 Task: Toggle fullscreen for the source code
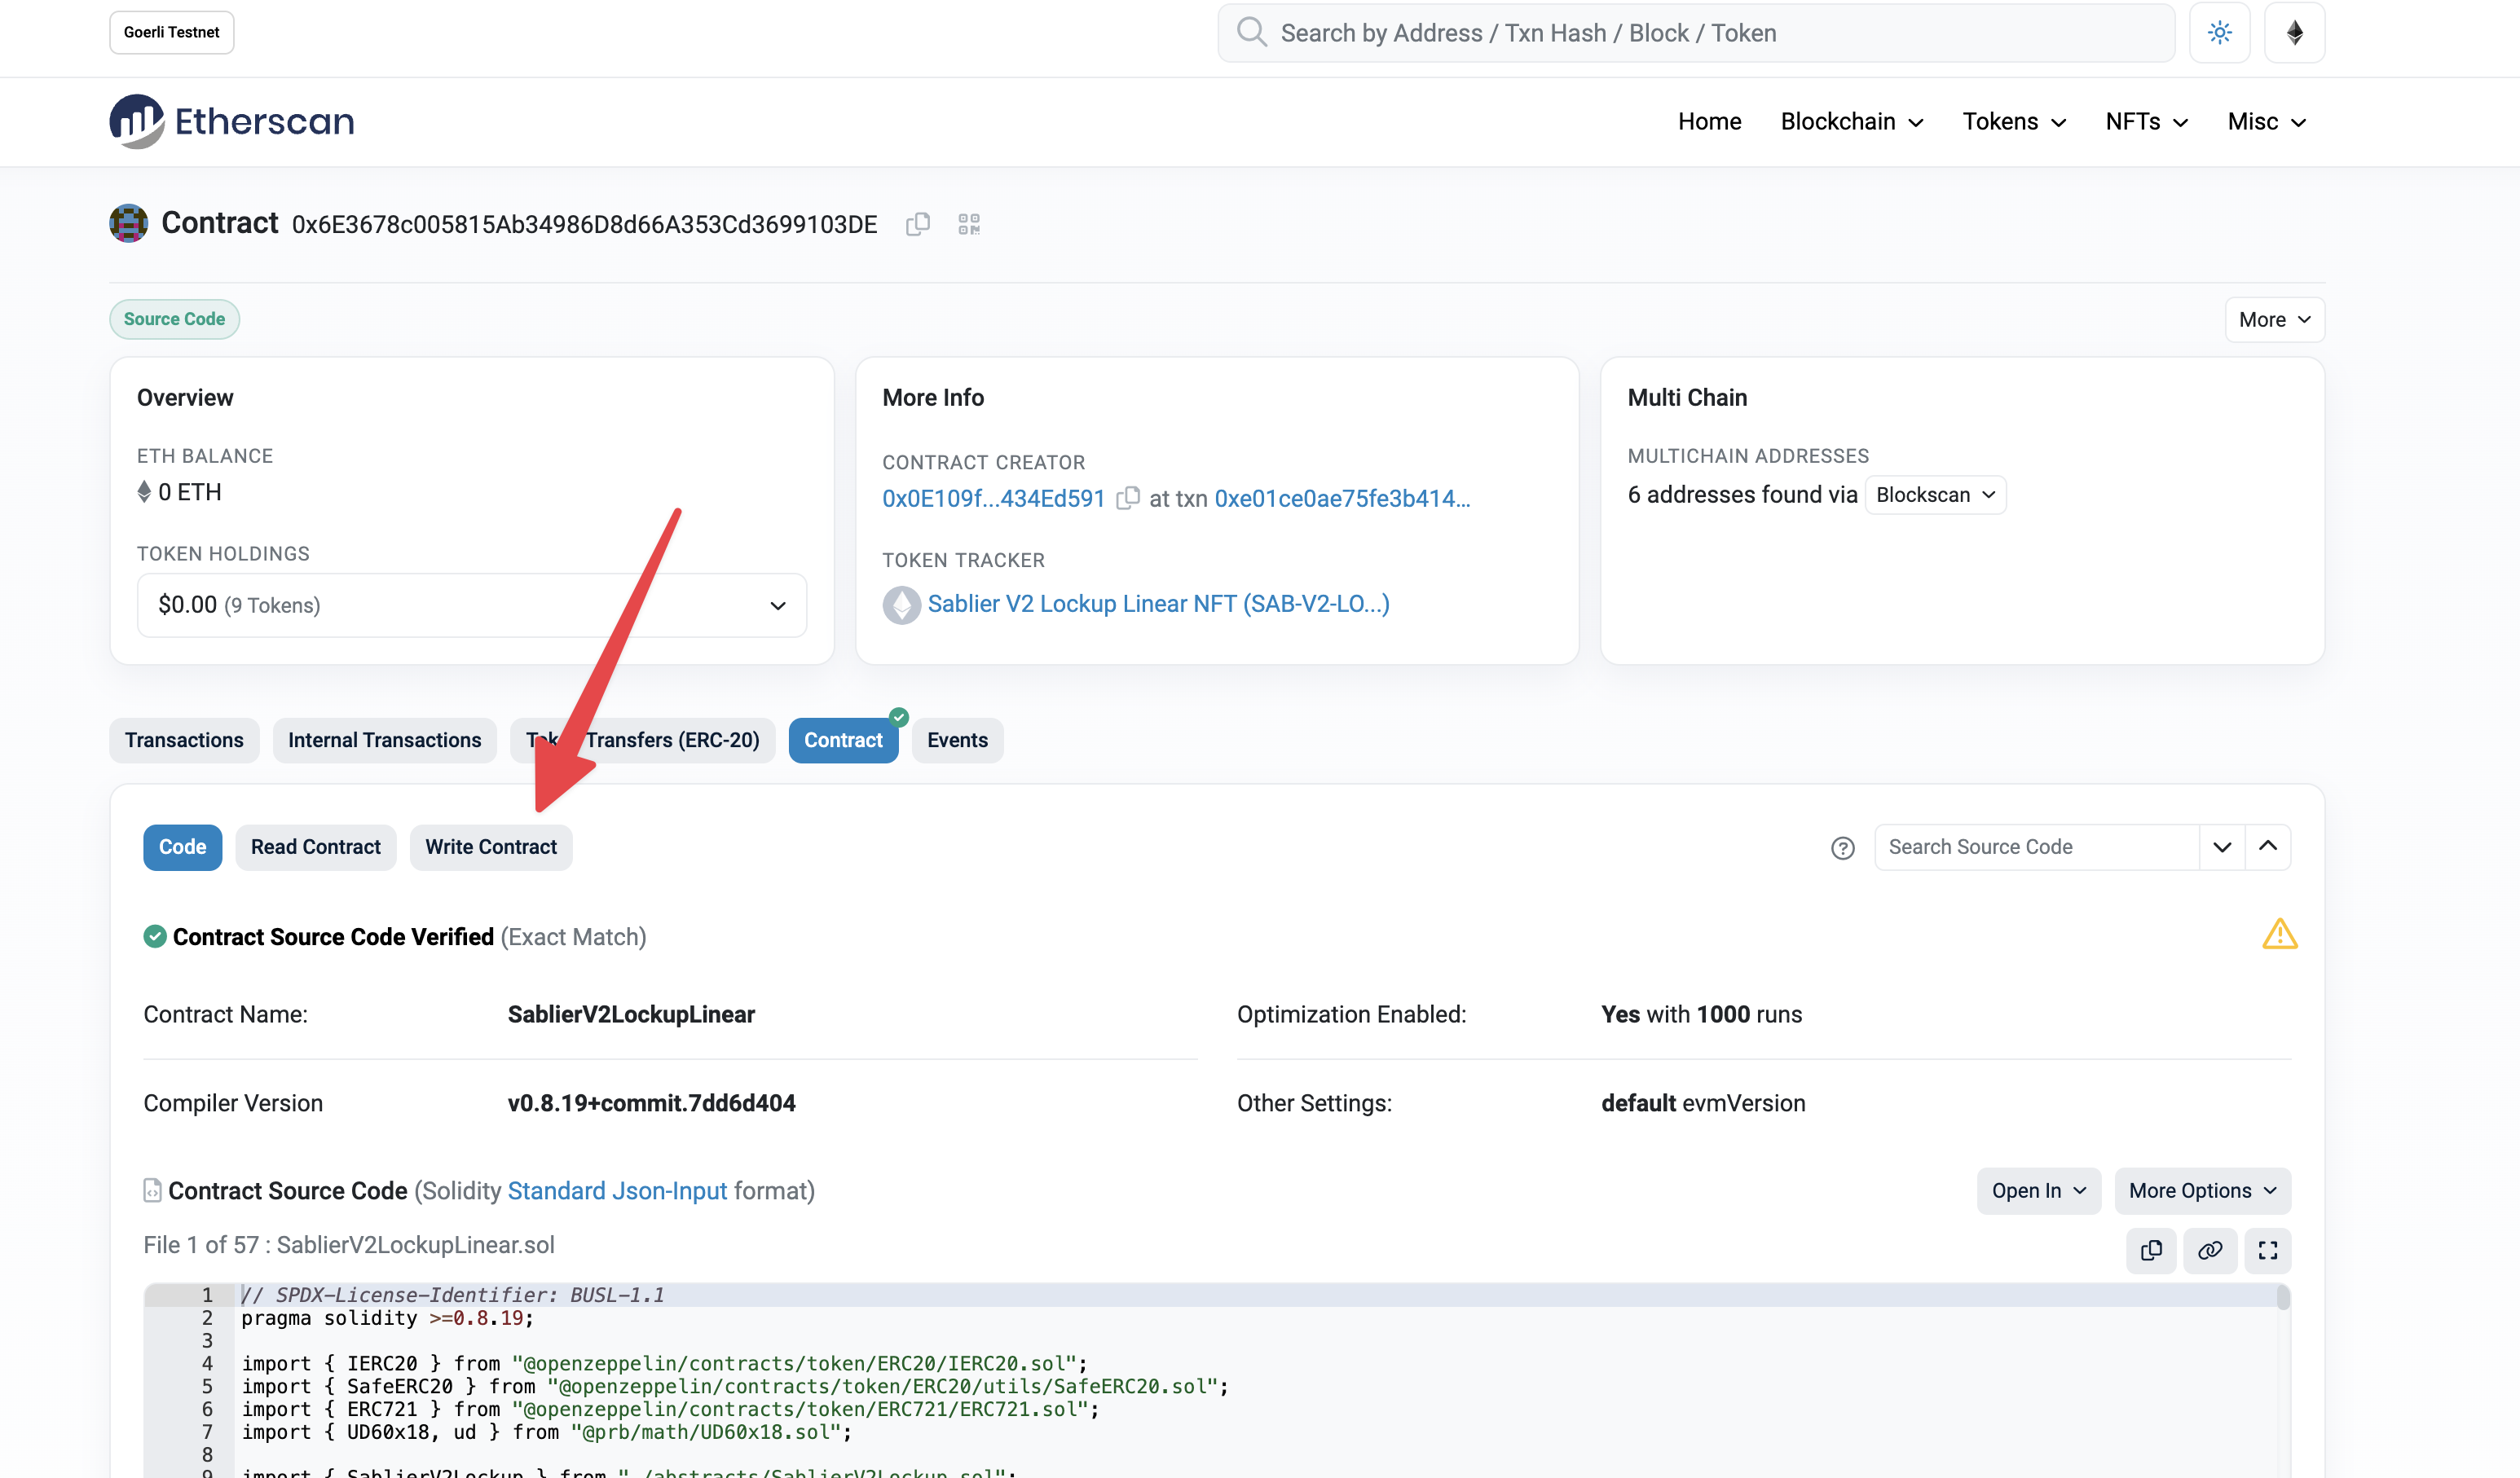point(2267,1250)
